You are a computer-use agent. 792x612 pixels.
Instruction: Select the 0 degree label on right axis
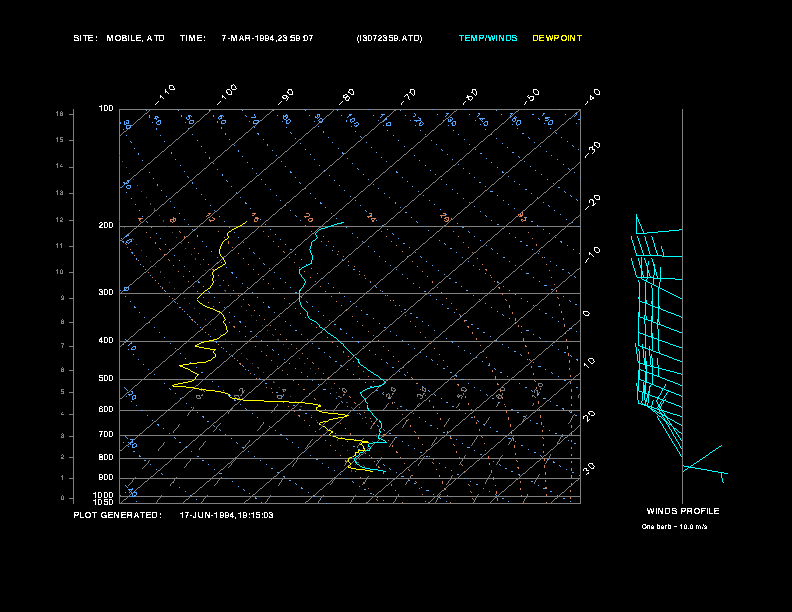586,314
